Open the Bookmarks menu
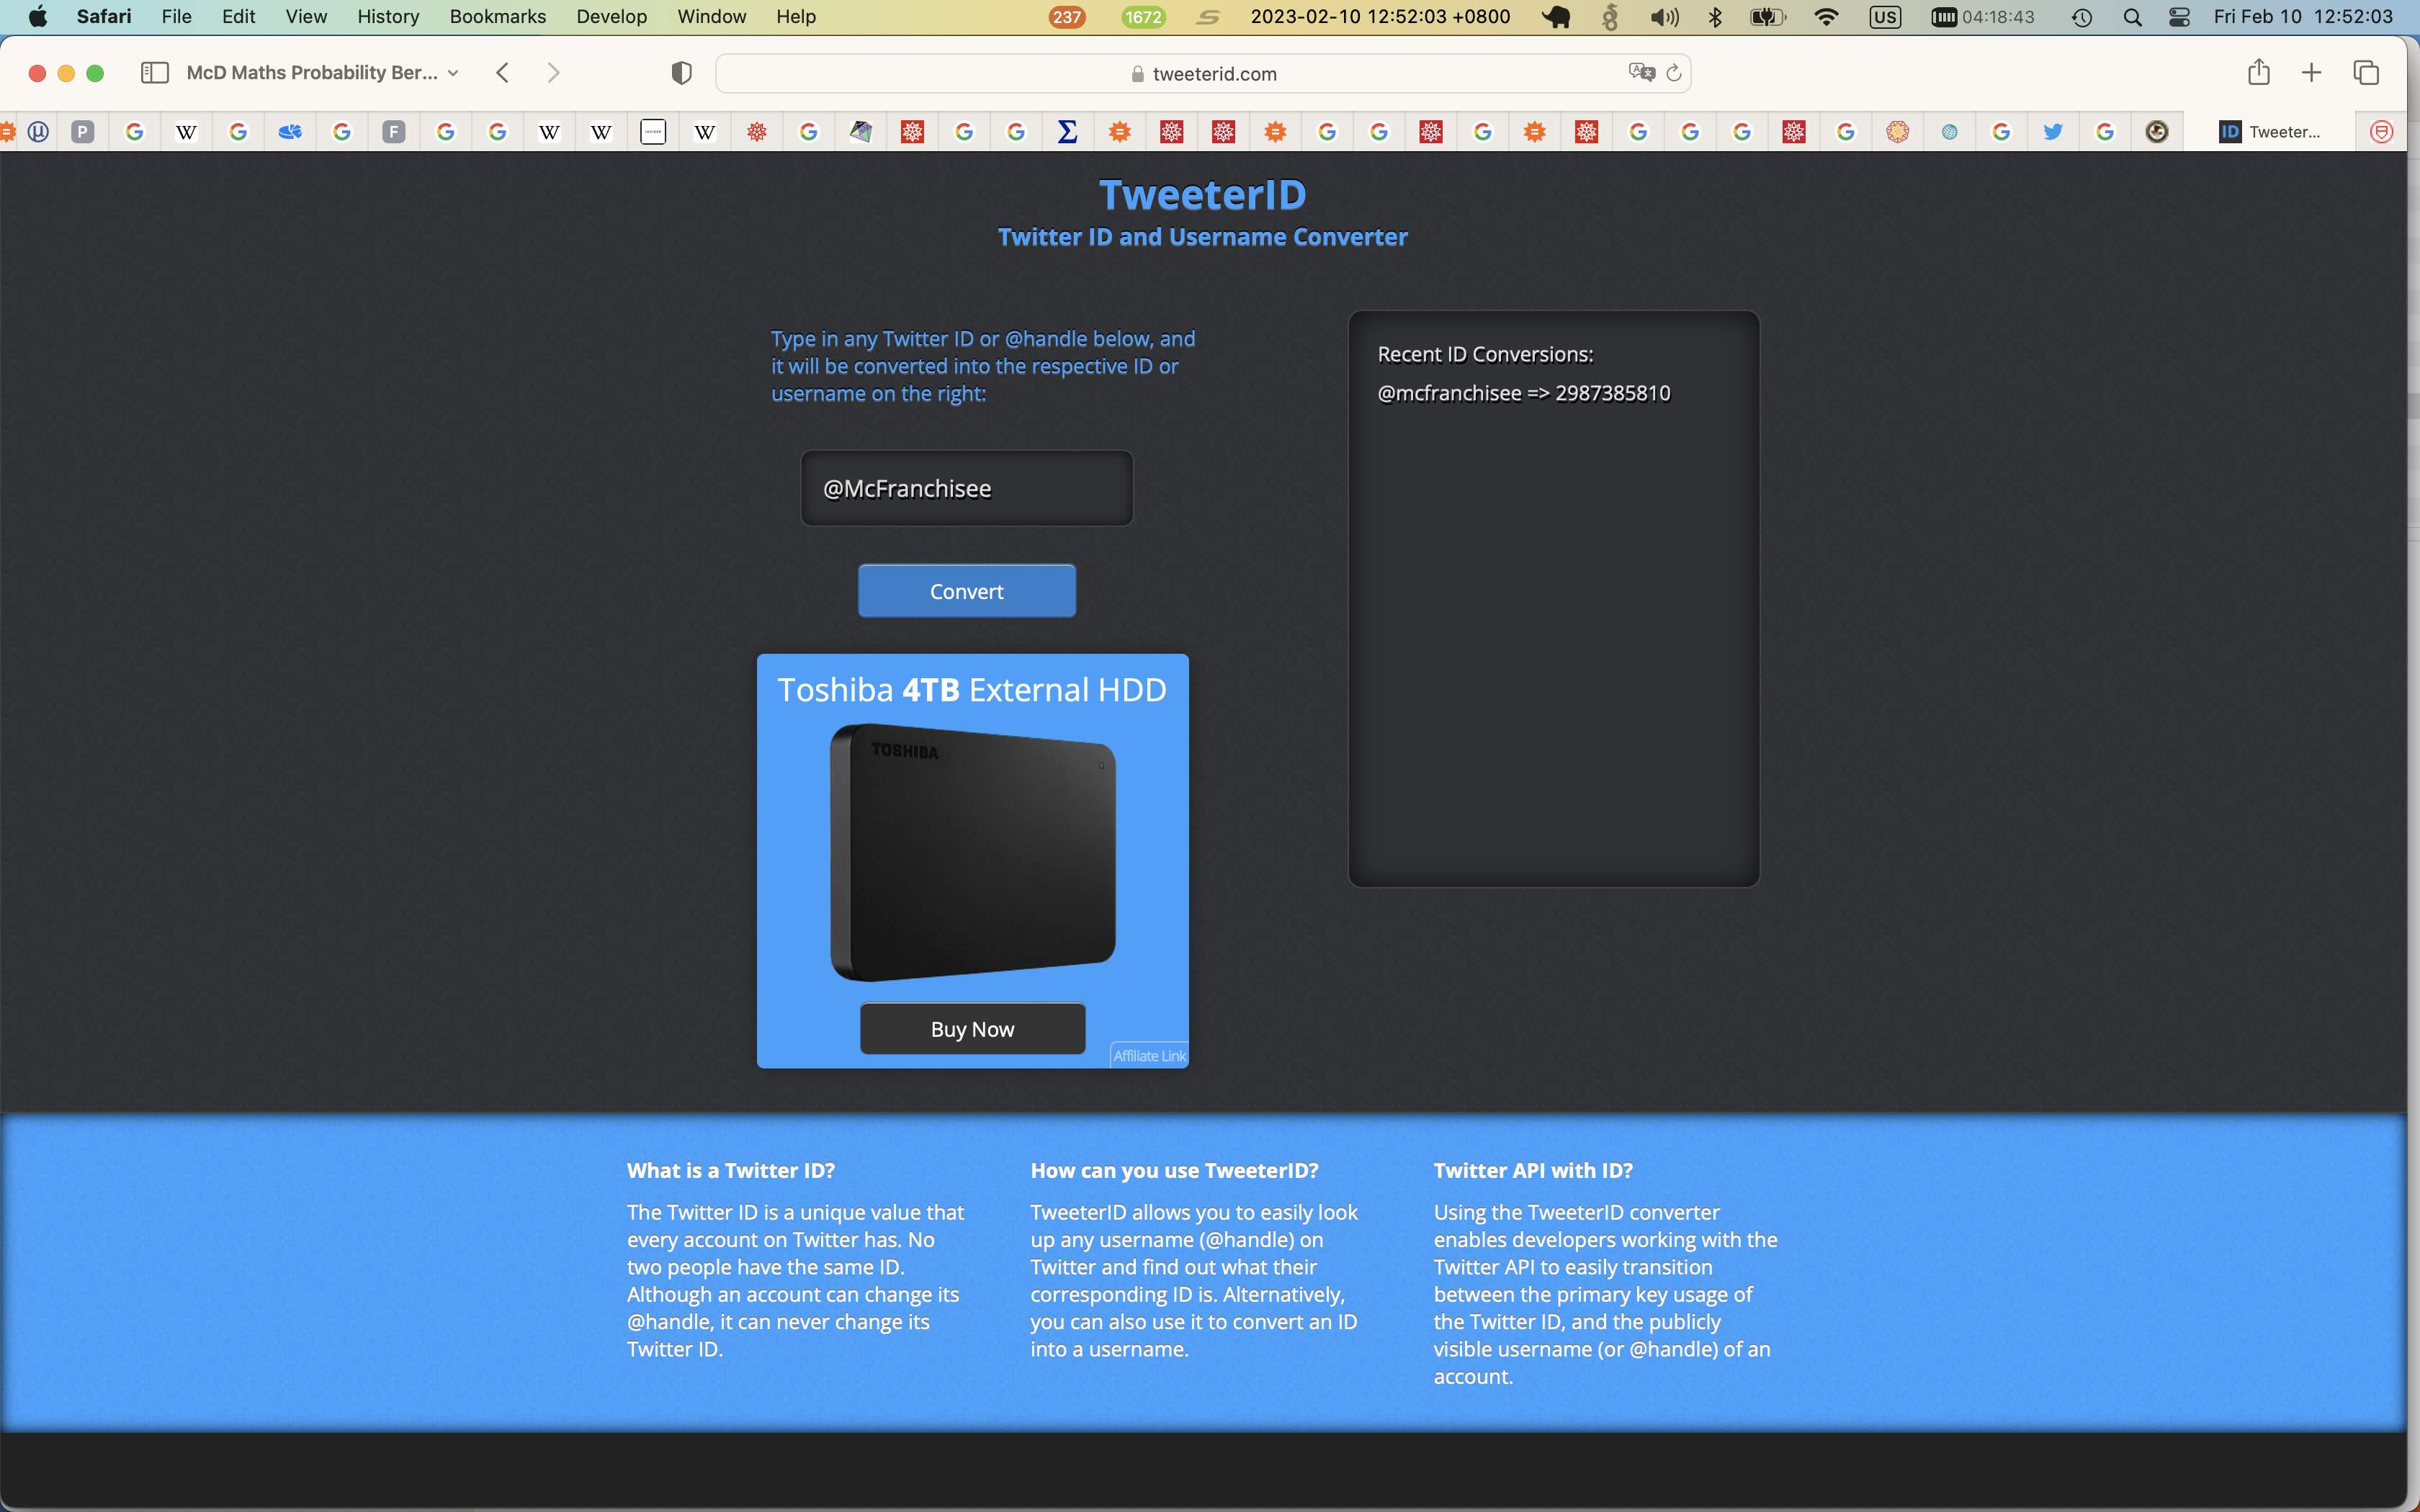 point(497,17)
